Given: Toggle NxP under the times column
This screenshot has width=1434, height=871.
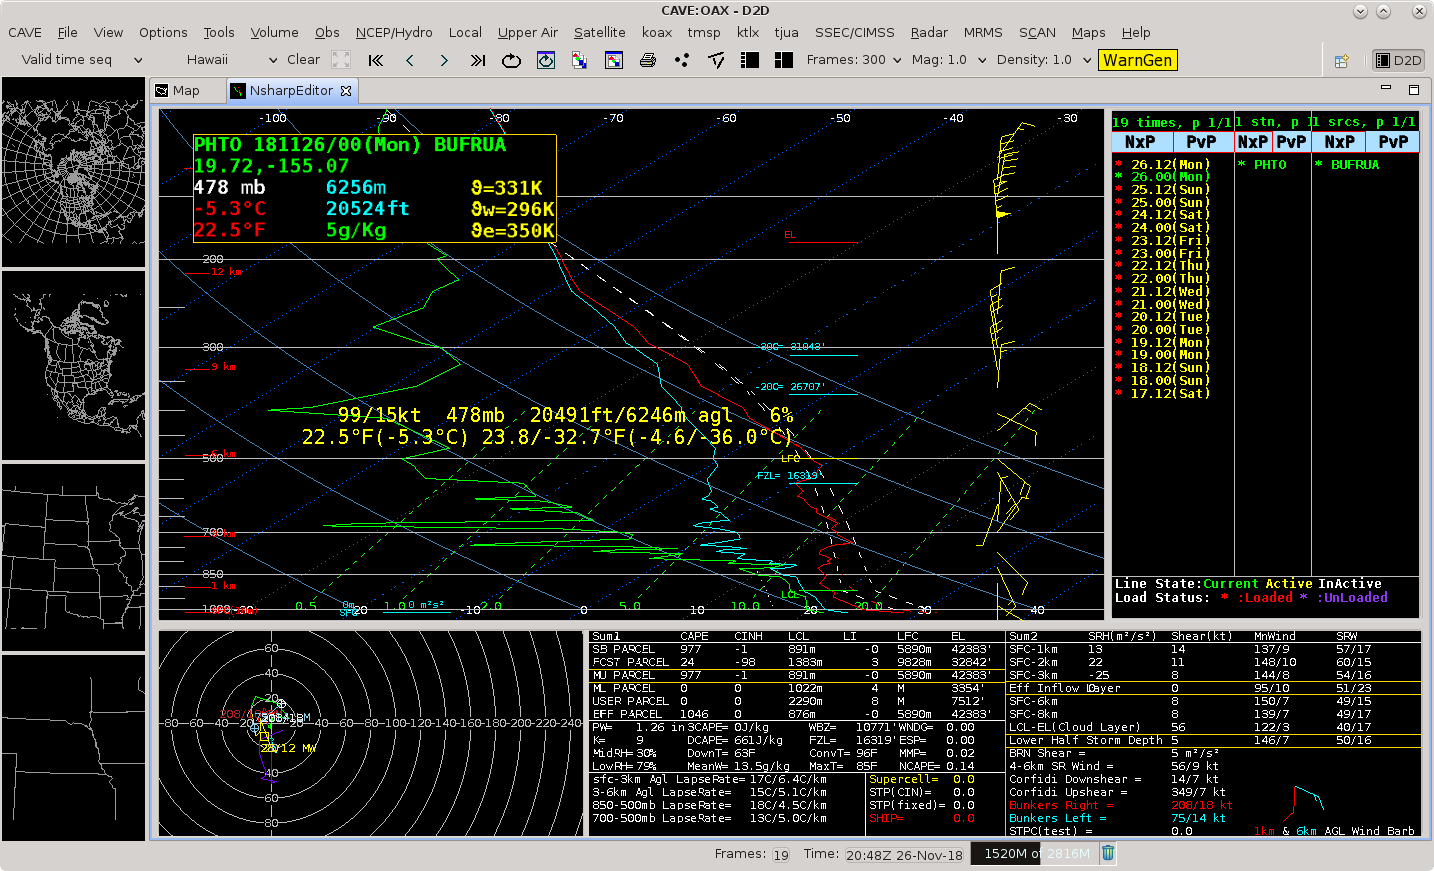Looking at the screenshot, I should tap(1141, 142).
